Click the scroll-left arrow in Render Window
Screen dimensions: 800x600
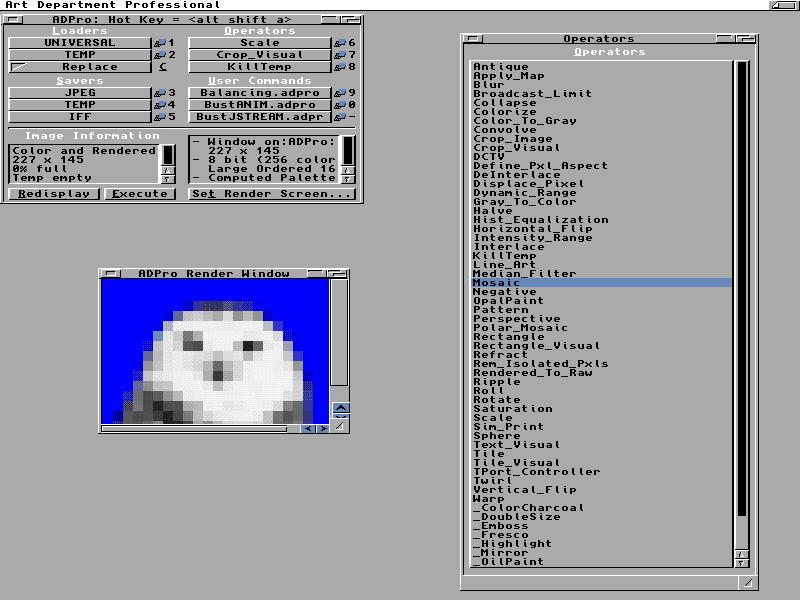(308, 429)
